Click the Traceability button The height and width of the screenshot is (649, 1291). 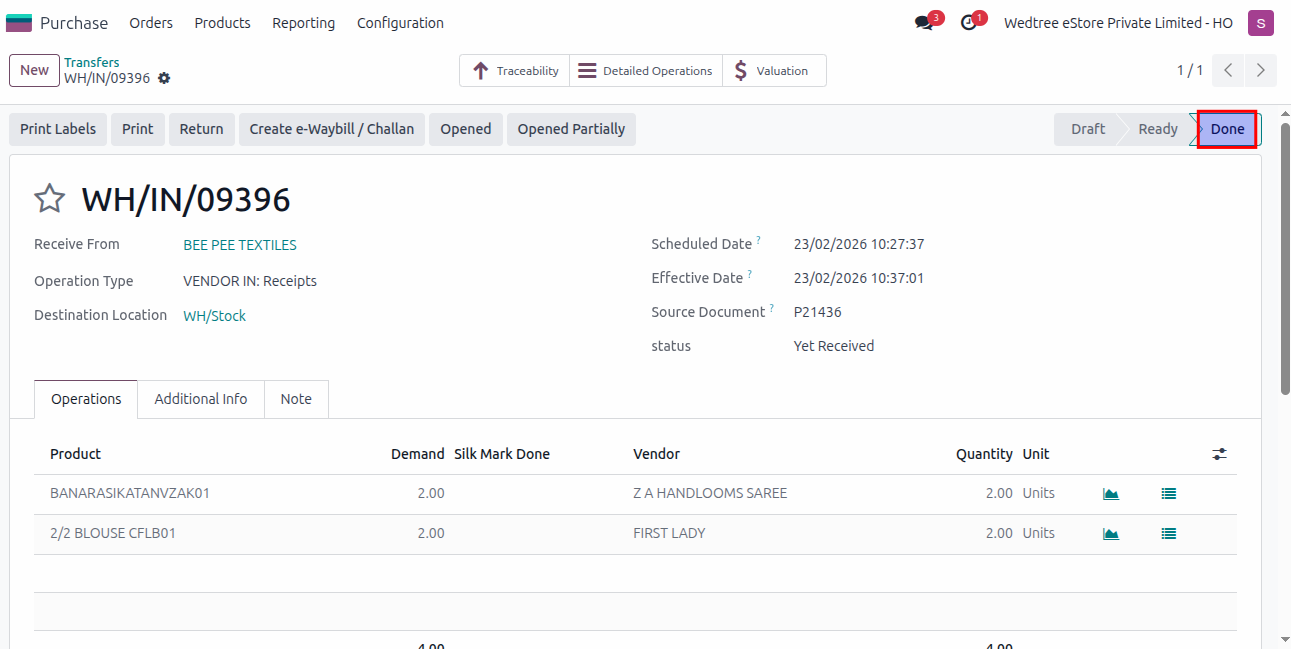coord(515,71)
